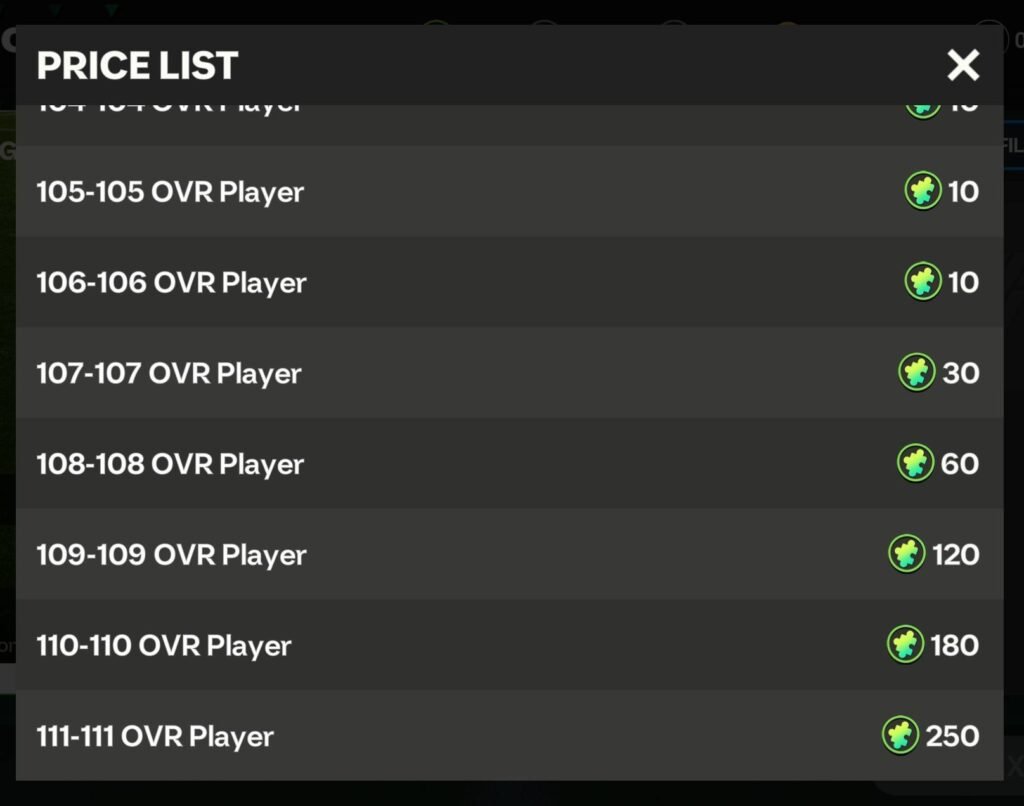Click the puzzle token icon for 108-108 OVR
1024x806 pixels.
[x=915, y=464]
